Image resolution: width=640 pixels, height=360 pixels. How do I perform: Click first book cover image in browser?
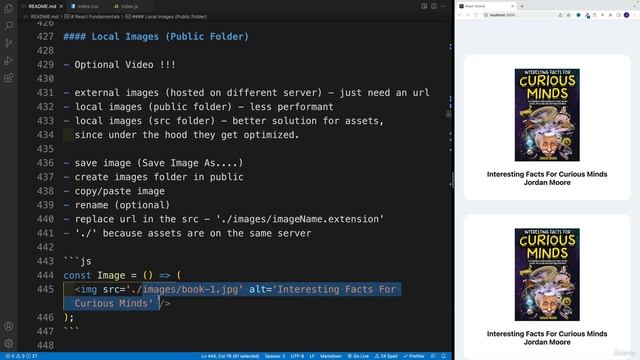(547, 115)
